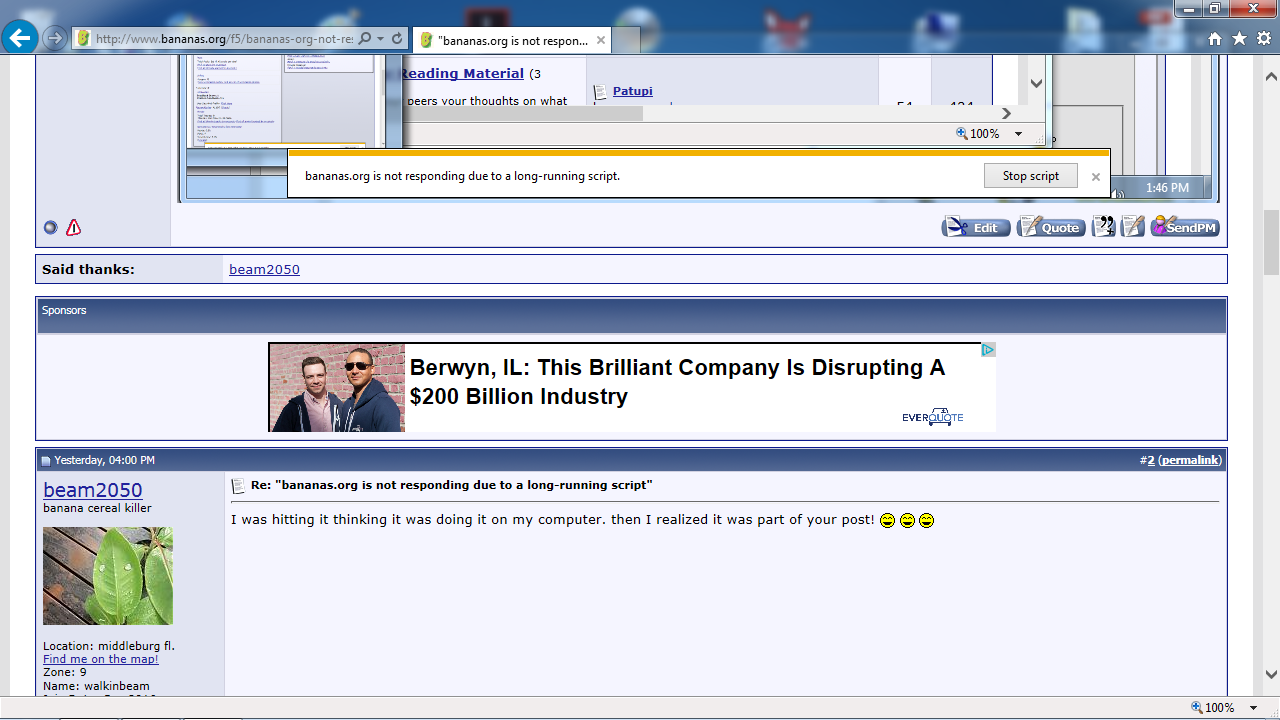Click the browser Back arrow button
This screenshot has width=1280, height=720.
pyautogui.click(x=20, y=38)
